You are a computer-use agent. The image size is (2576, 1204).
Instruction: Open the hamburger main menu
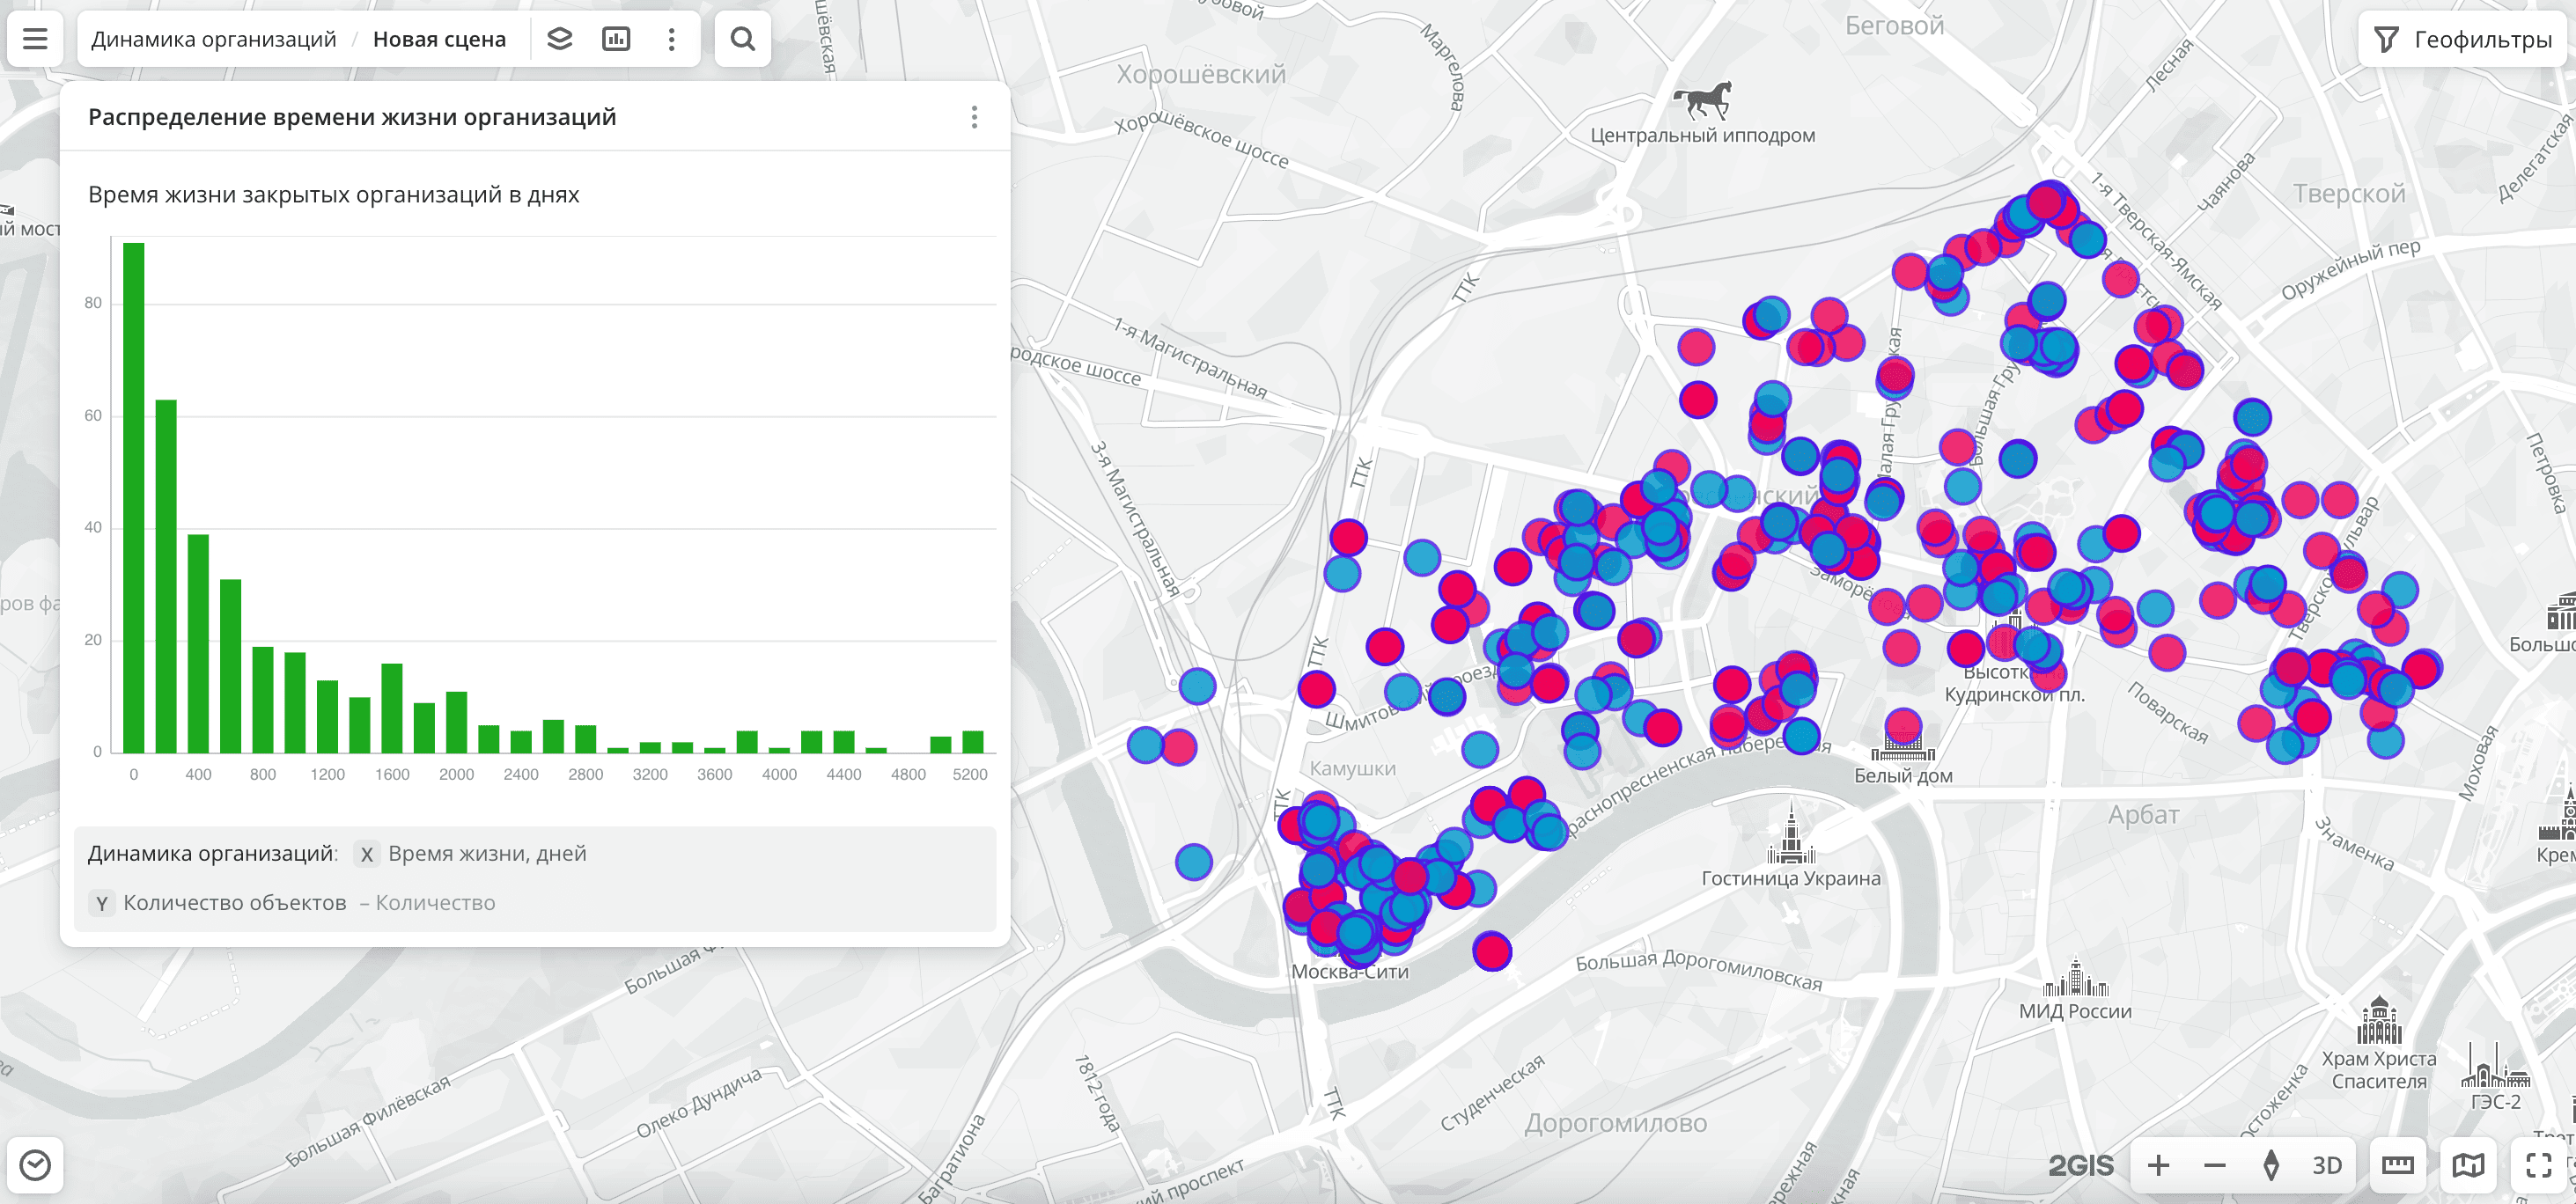(x=35, y=39)
